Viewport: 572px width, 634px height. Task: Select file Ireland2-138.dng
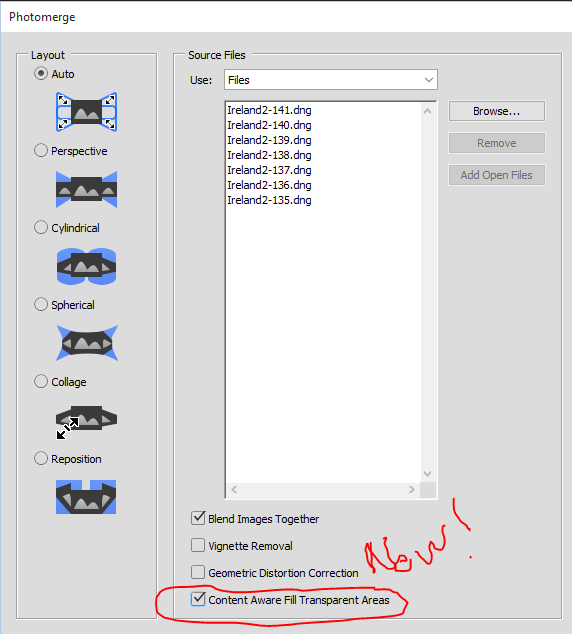pos(269,155)
